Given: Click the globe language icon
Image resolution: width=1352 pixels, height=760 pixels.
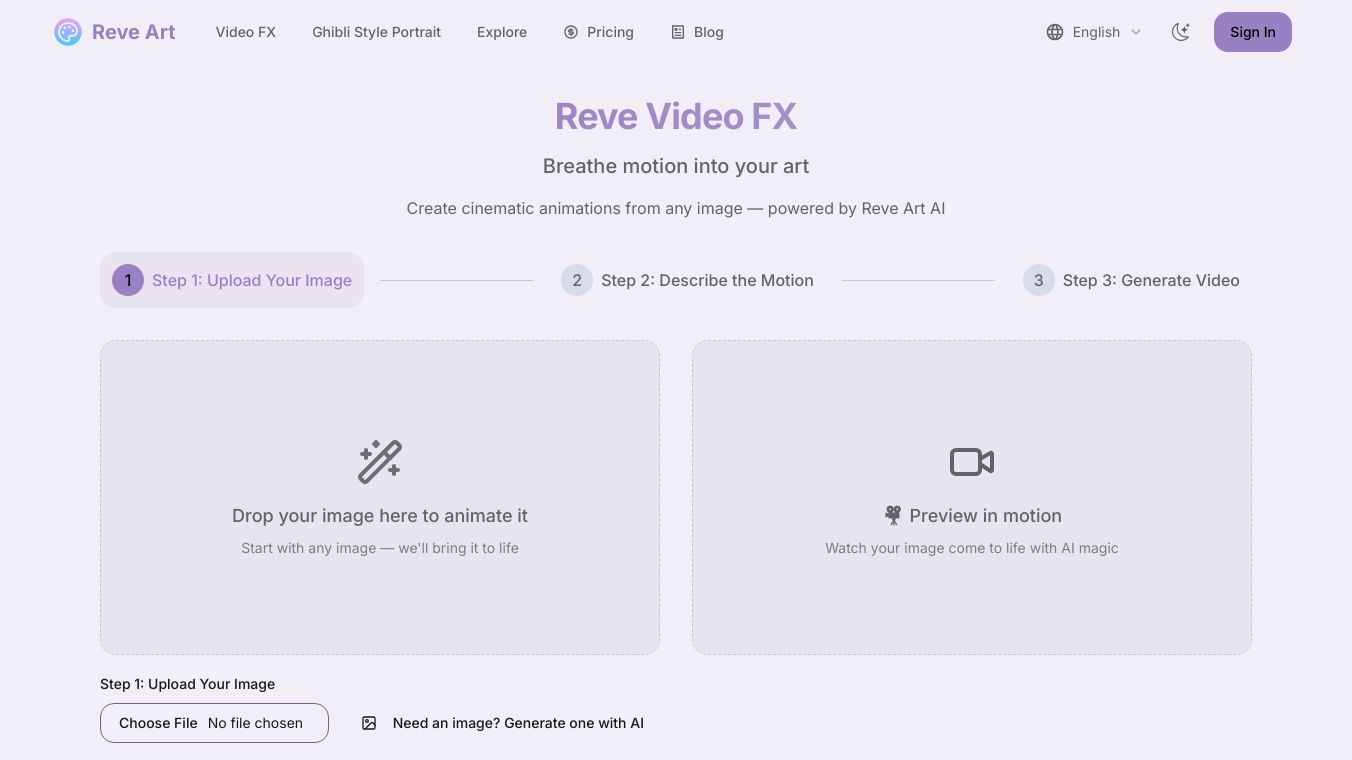Looking at the screenshot, I should (x=1055, y=32).
